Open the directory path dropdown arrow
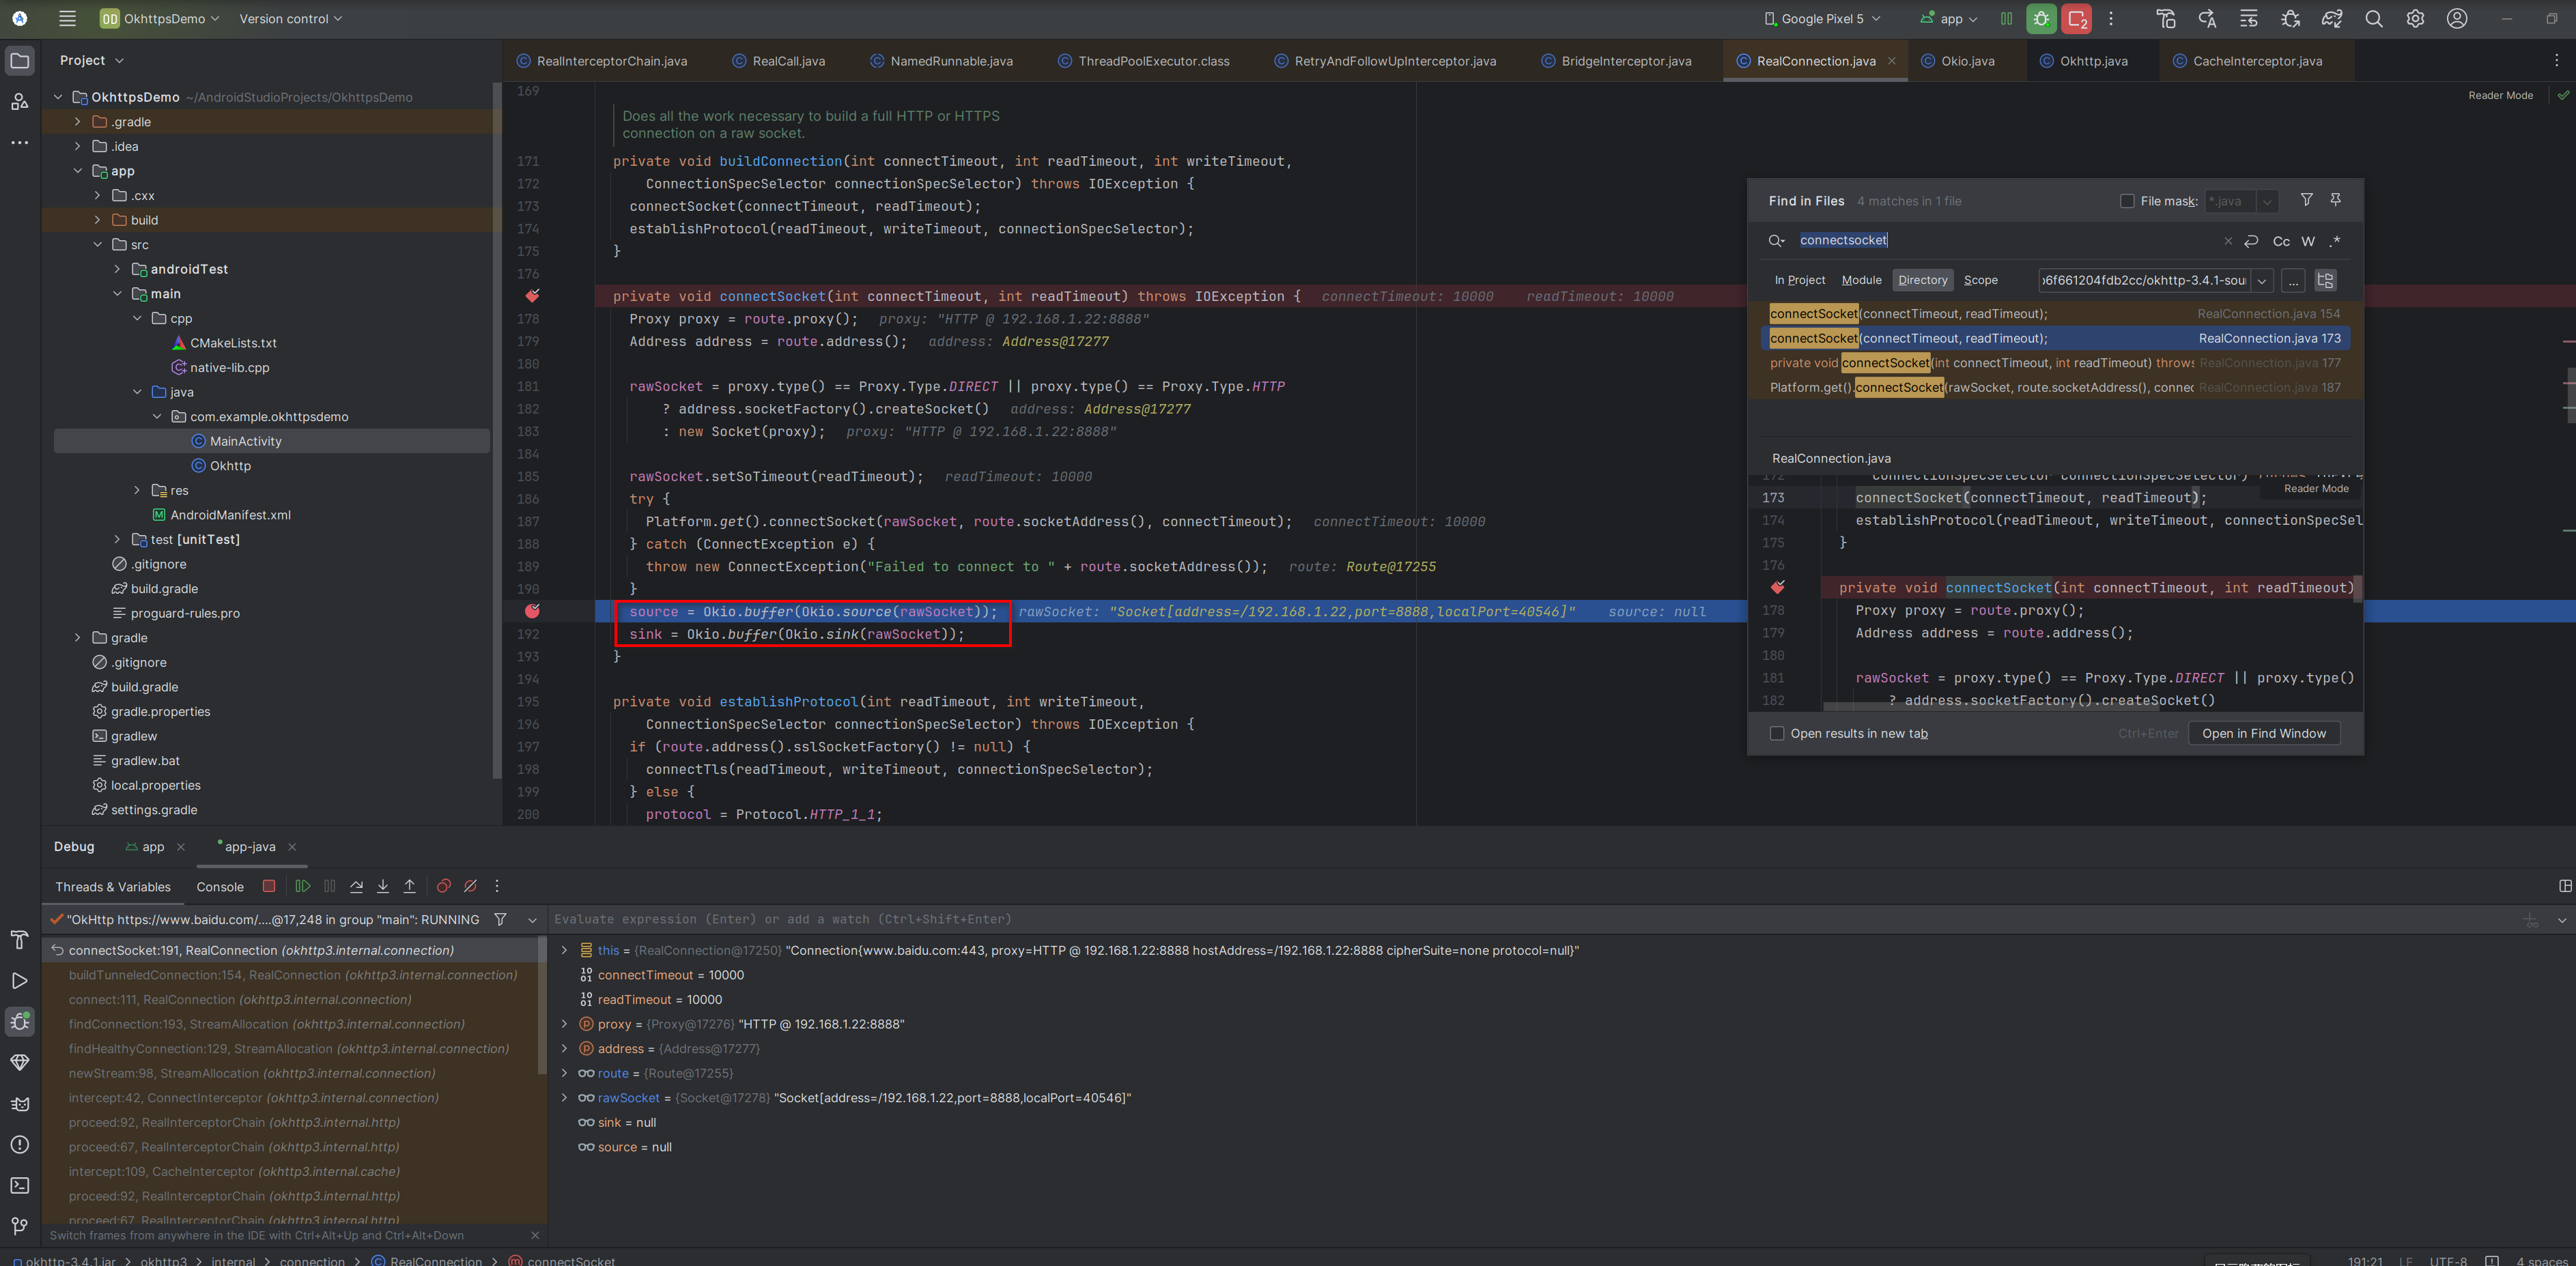The height and width of the screenshot is (1266, 2576). coord(2262,281)
